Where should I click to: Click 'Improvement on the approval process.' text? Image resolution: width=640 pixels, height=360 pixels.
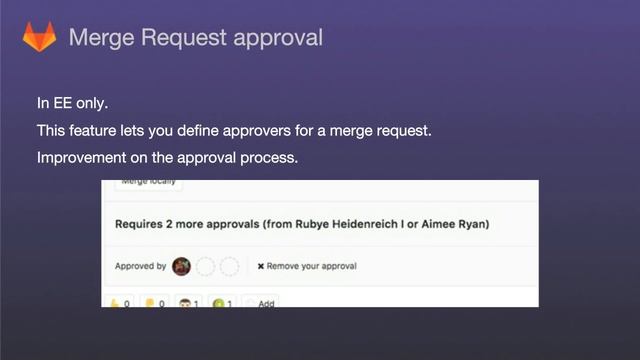coord(167,158)
